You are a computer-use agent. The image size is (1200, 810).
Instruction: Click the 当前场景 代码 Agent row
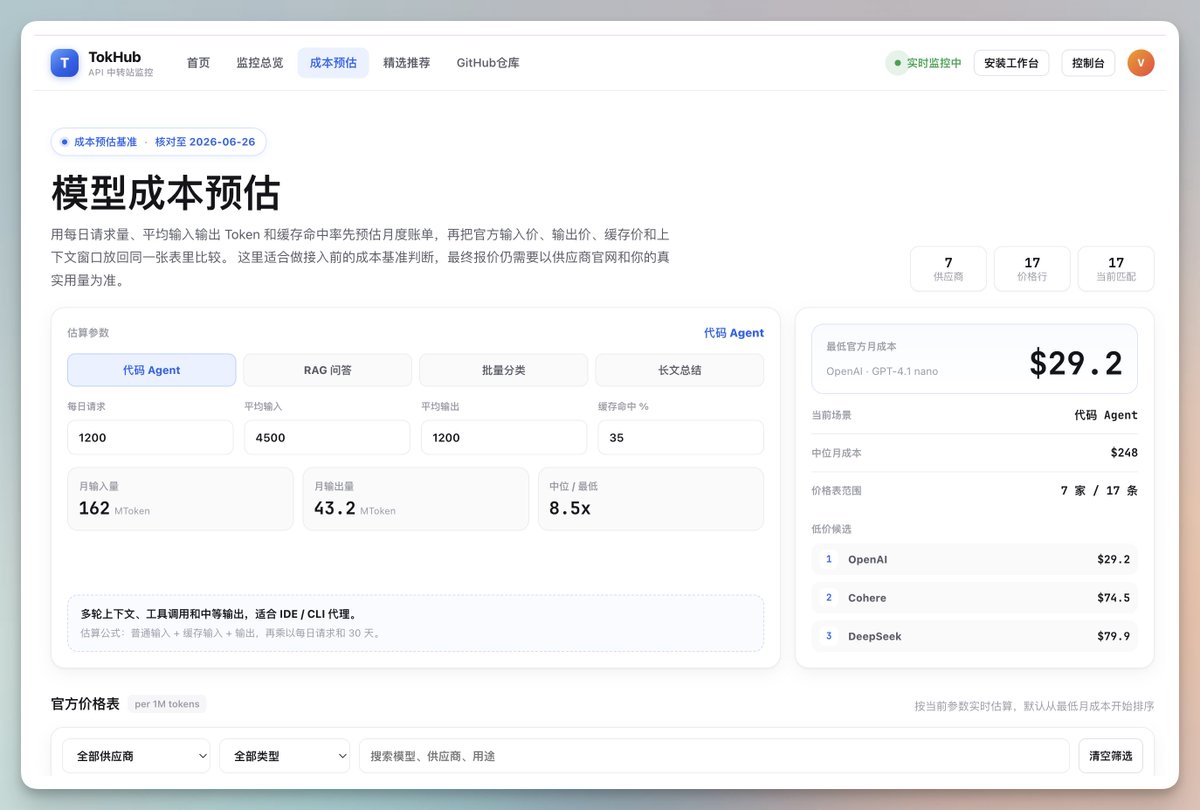974,415
